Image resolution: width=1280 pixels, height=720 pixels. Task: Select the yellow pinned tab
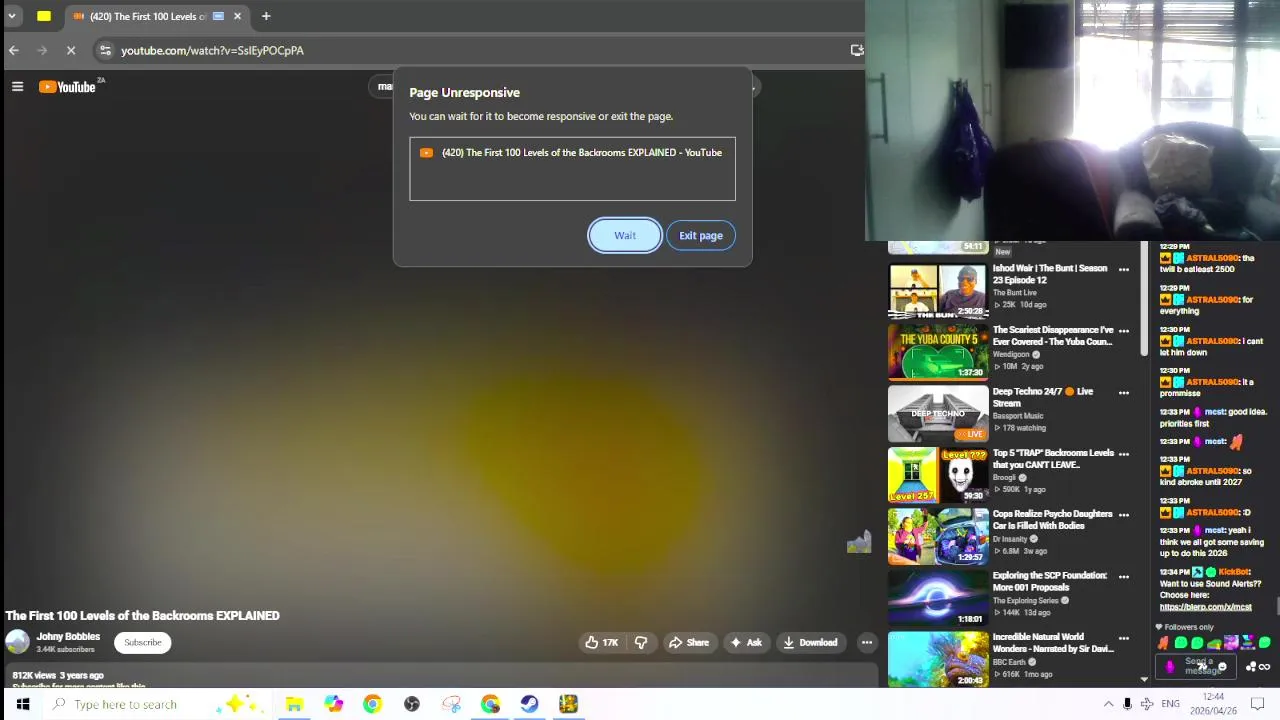[44, 16]
